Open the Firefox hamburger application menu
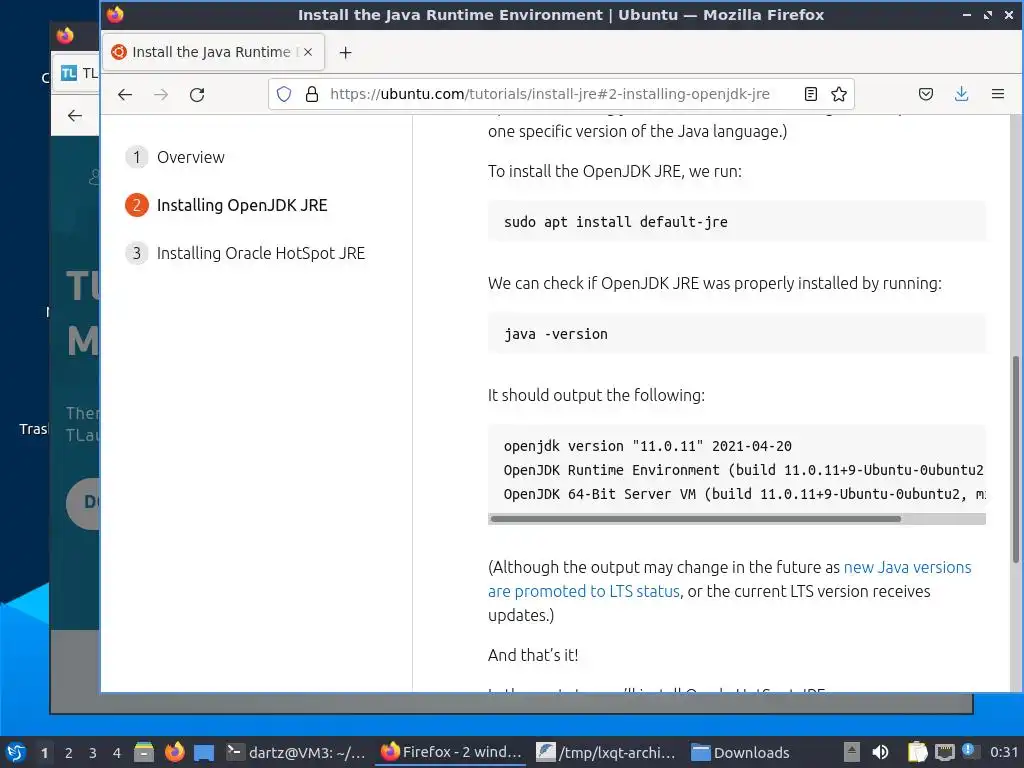Screen dimensions: 1024x768 [997, 94]
